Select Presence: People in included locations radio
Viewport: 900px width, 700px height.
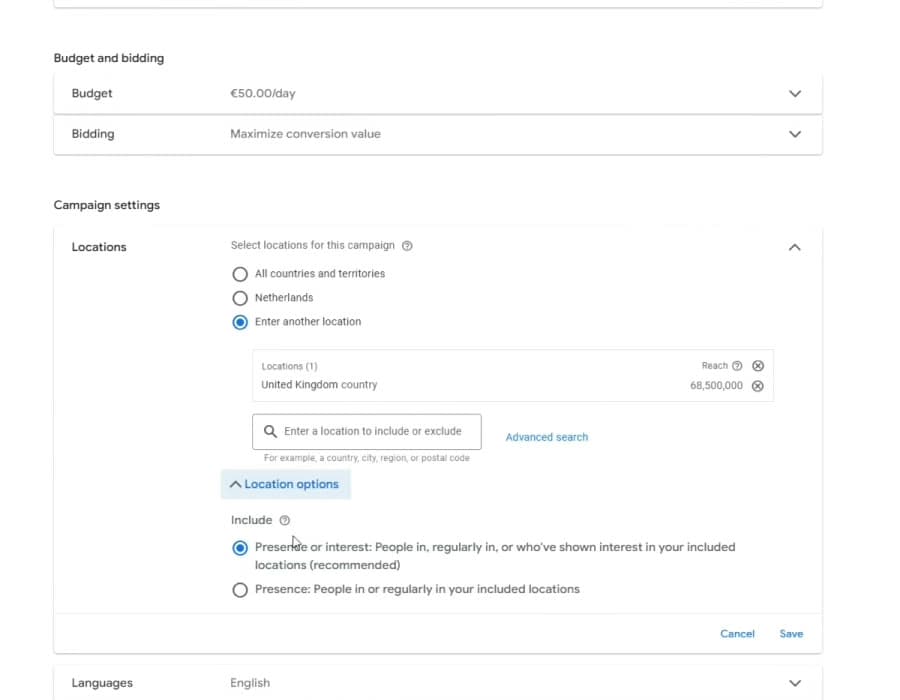pos(240,590)
